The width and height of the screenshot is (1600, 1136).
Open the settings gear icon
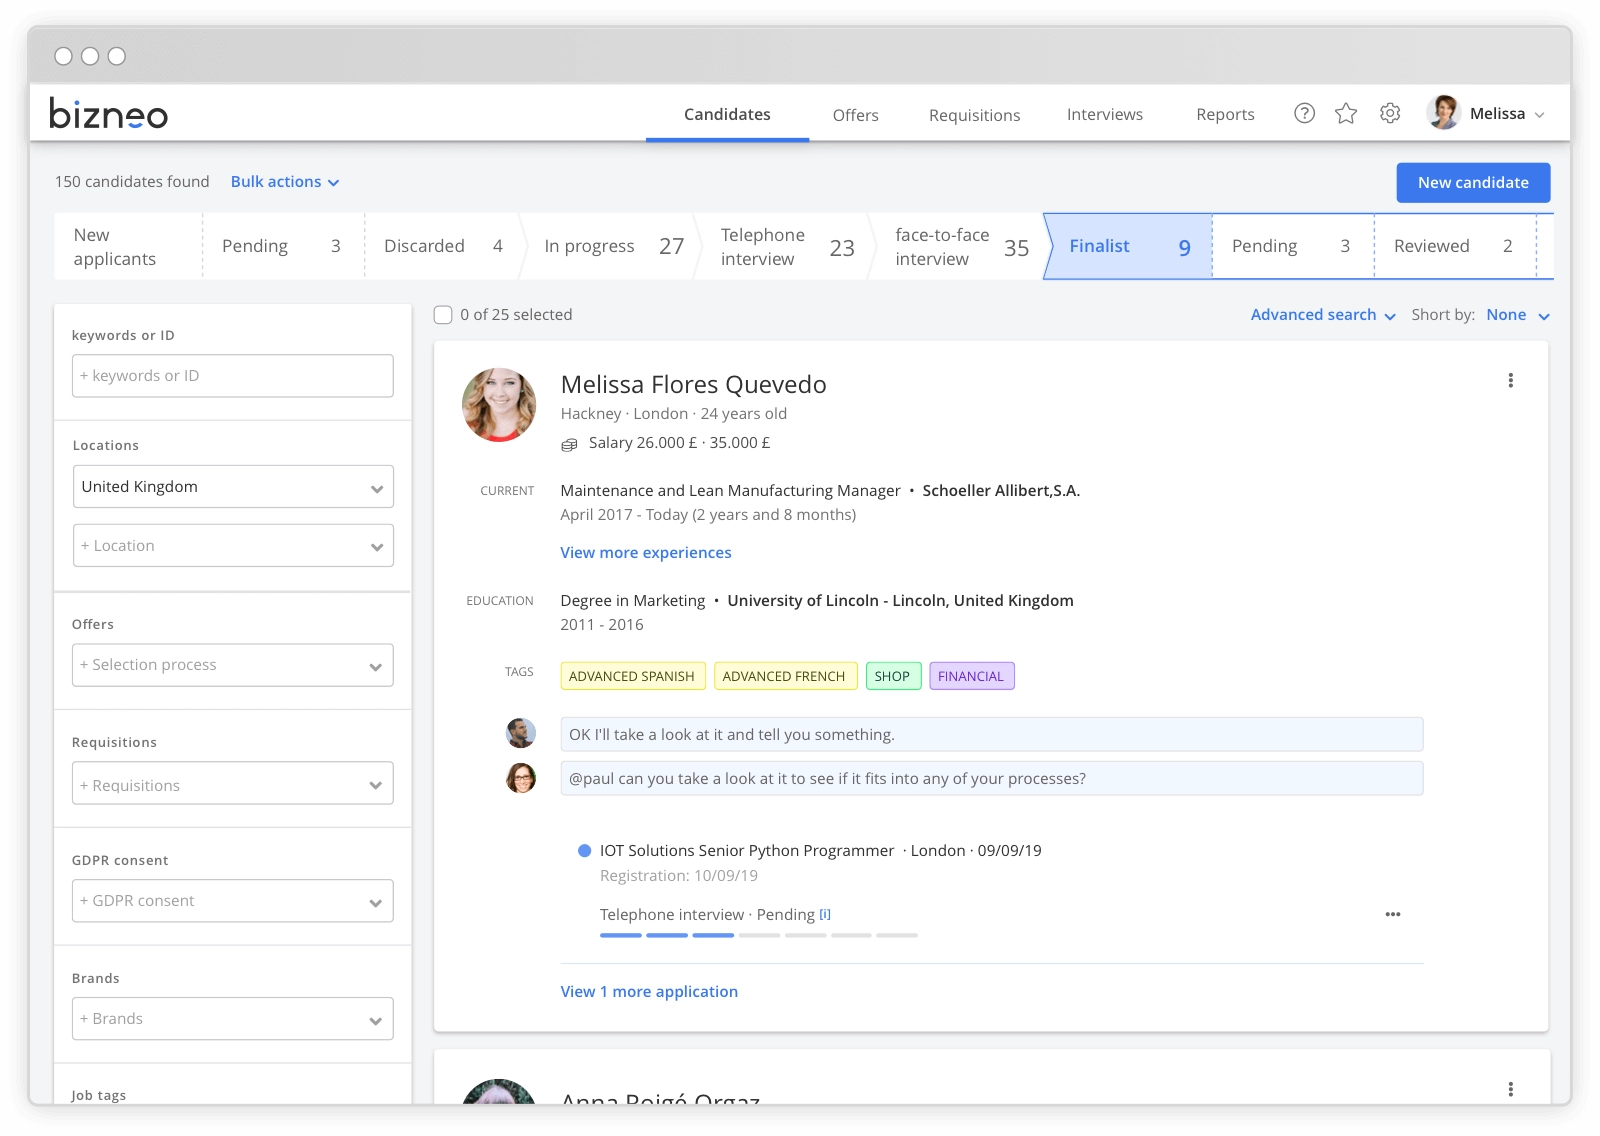coord(1390,113)
